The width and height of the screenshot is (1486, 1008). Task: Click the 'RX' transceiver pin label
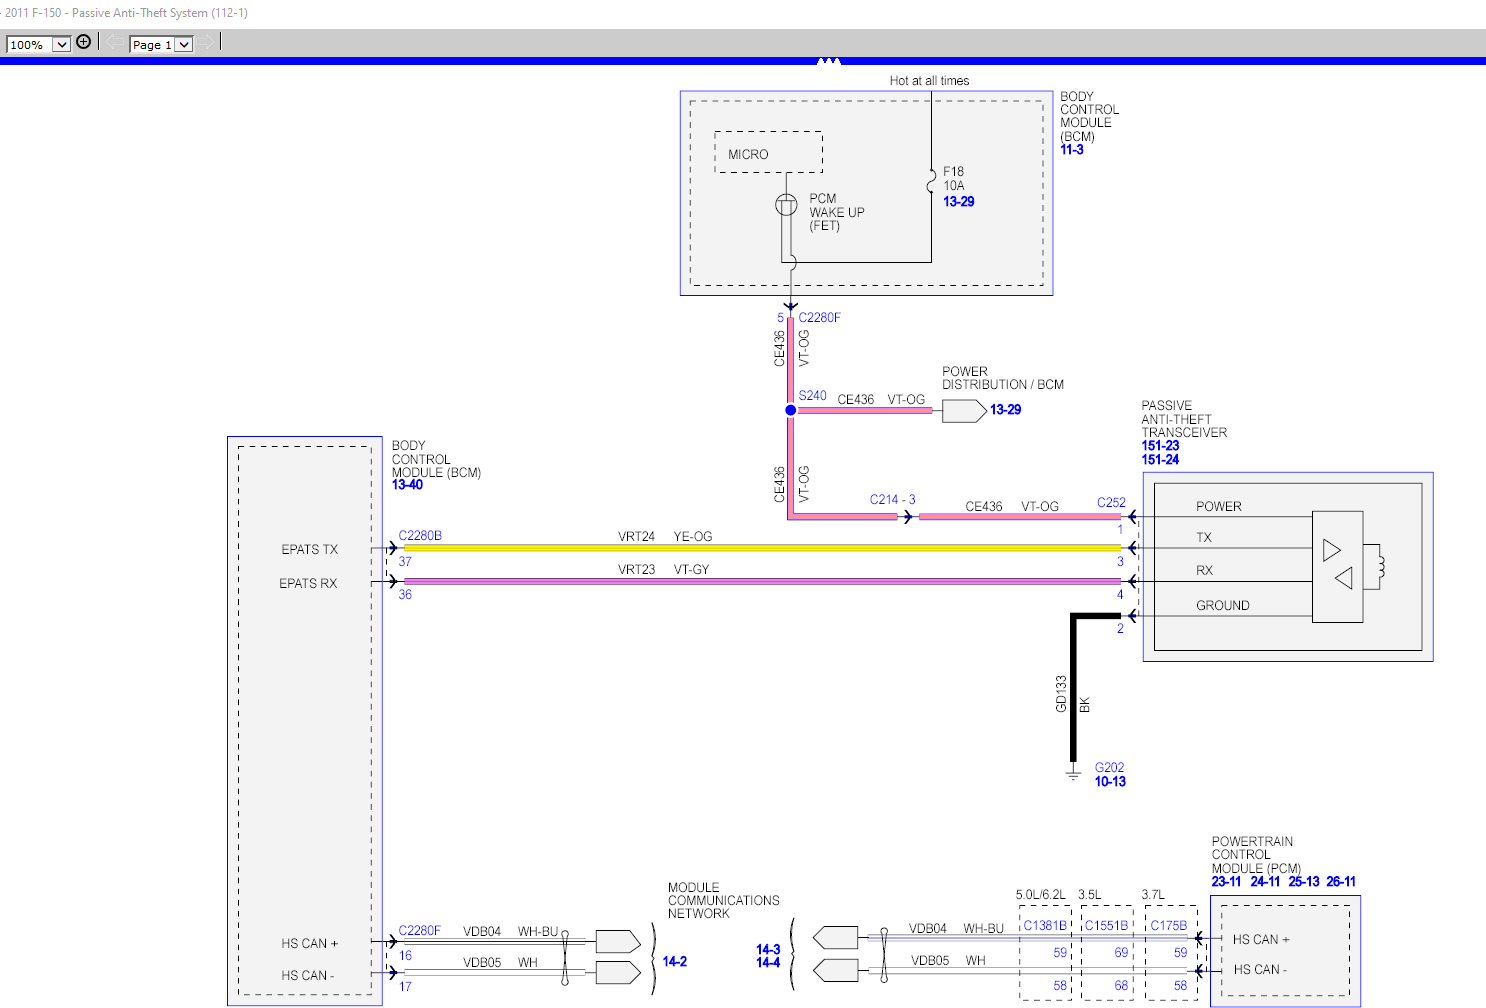1204,571
